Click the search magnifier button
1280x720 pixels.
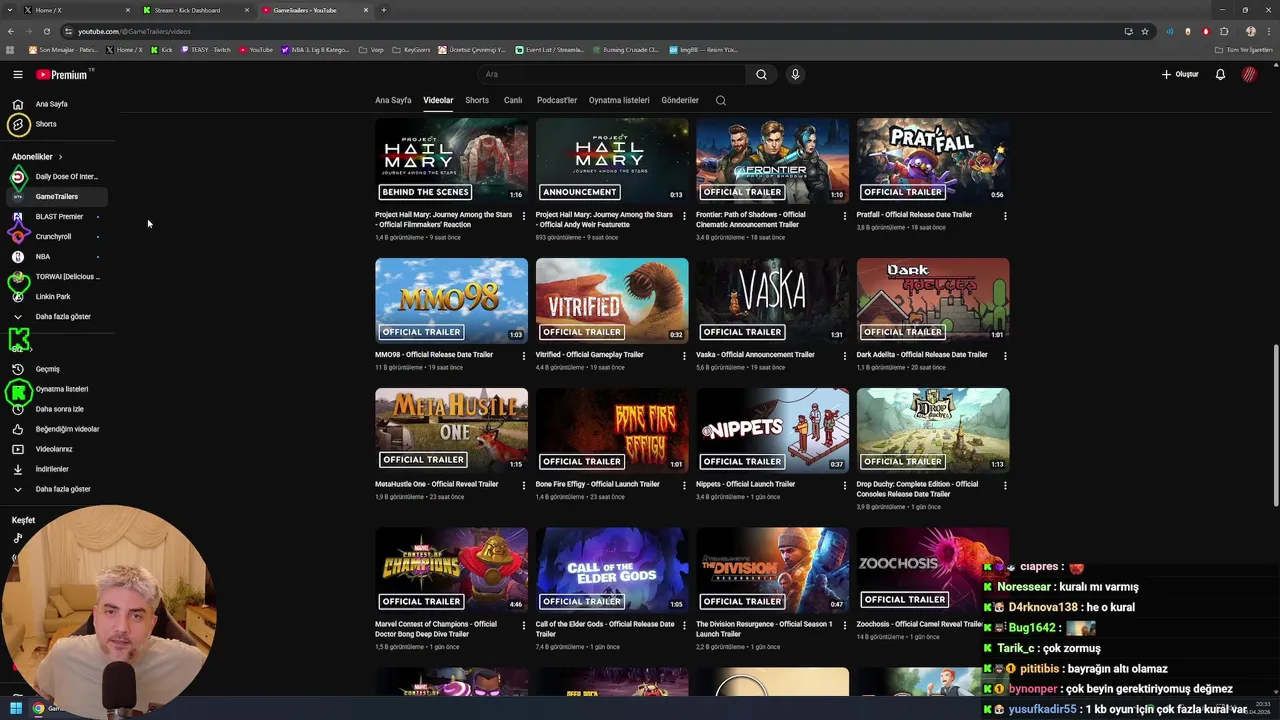coord(761,74)
